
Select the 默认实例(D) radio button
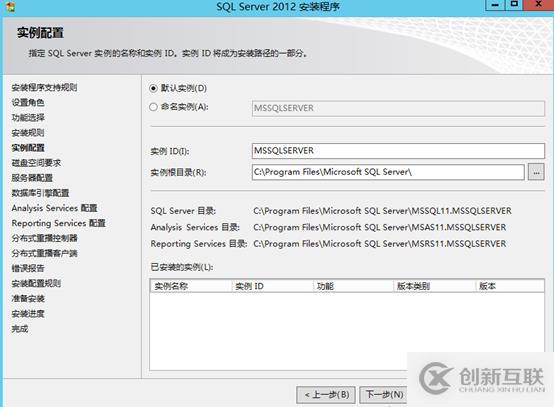153,88
